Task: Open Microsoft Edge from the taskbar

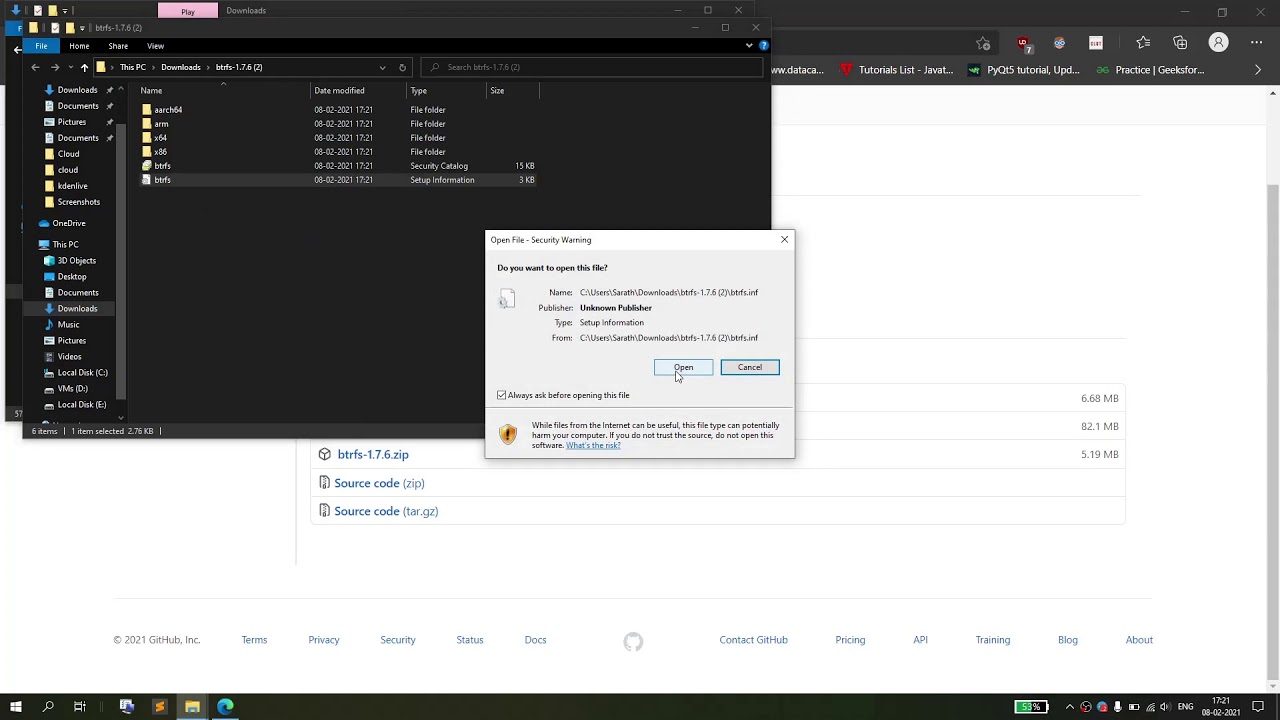Action: (225, 707)
